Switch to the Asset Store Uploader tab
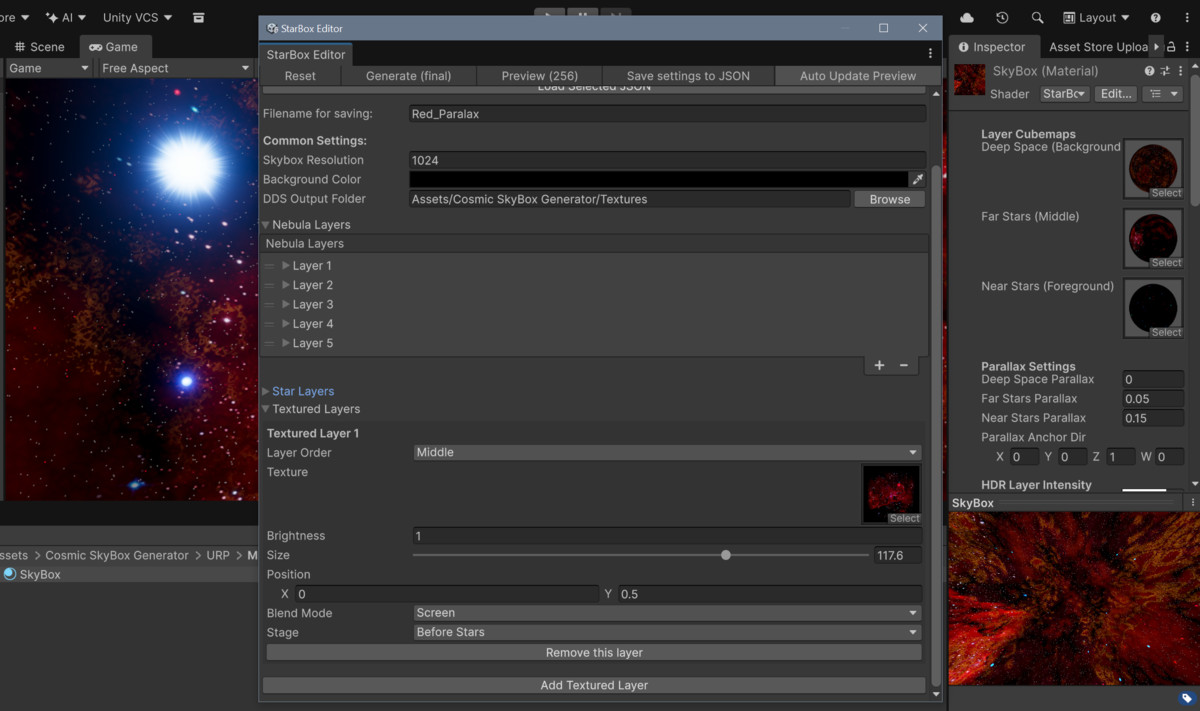The height and width of the screenshot is (711, 1200). point(1098,47)
